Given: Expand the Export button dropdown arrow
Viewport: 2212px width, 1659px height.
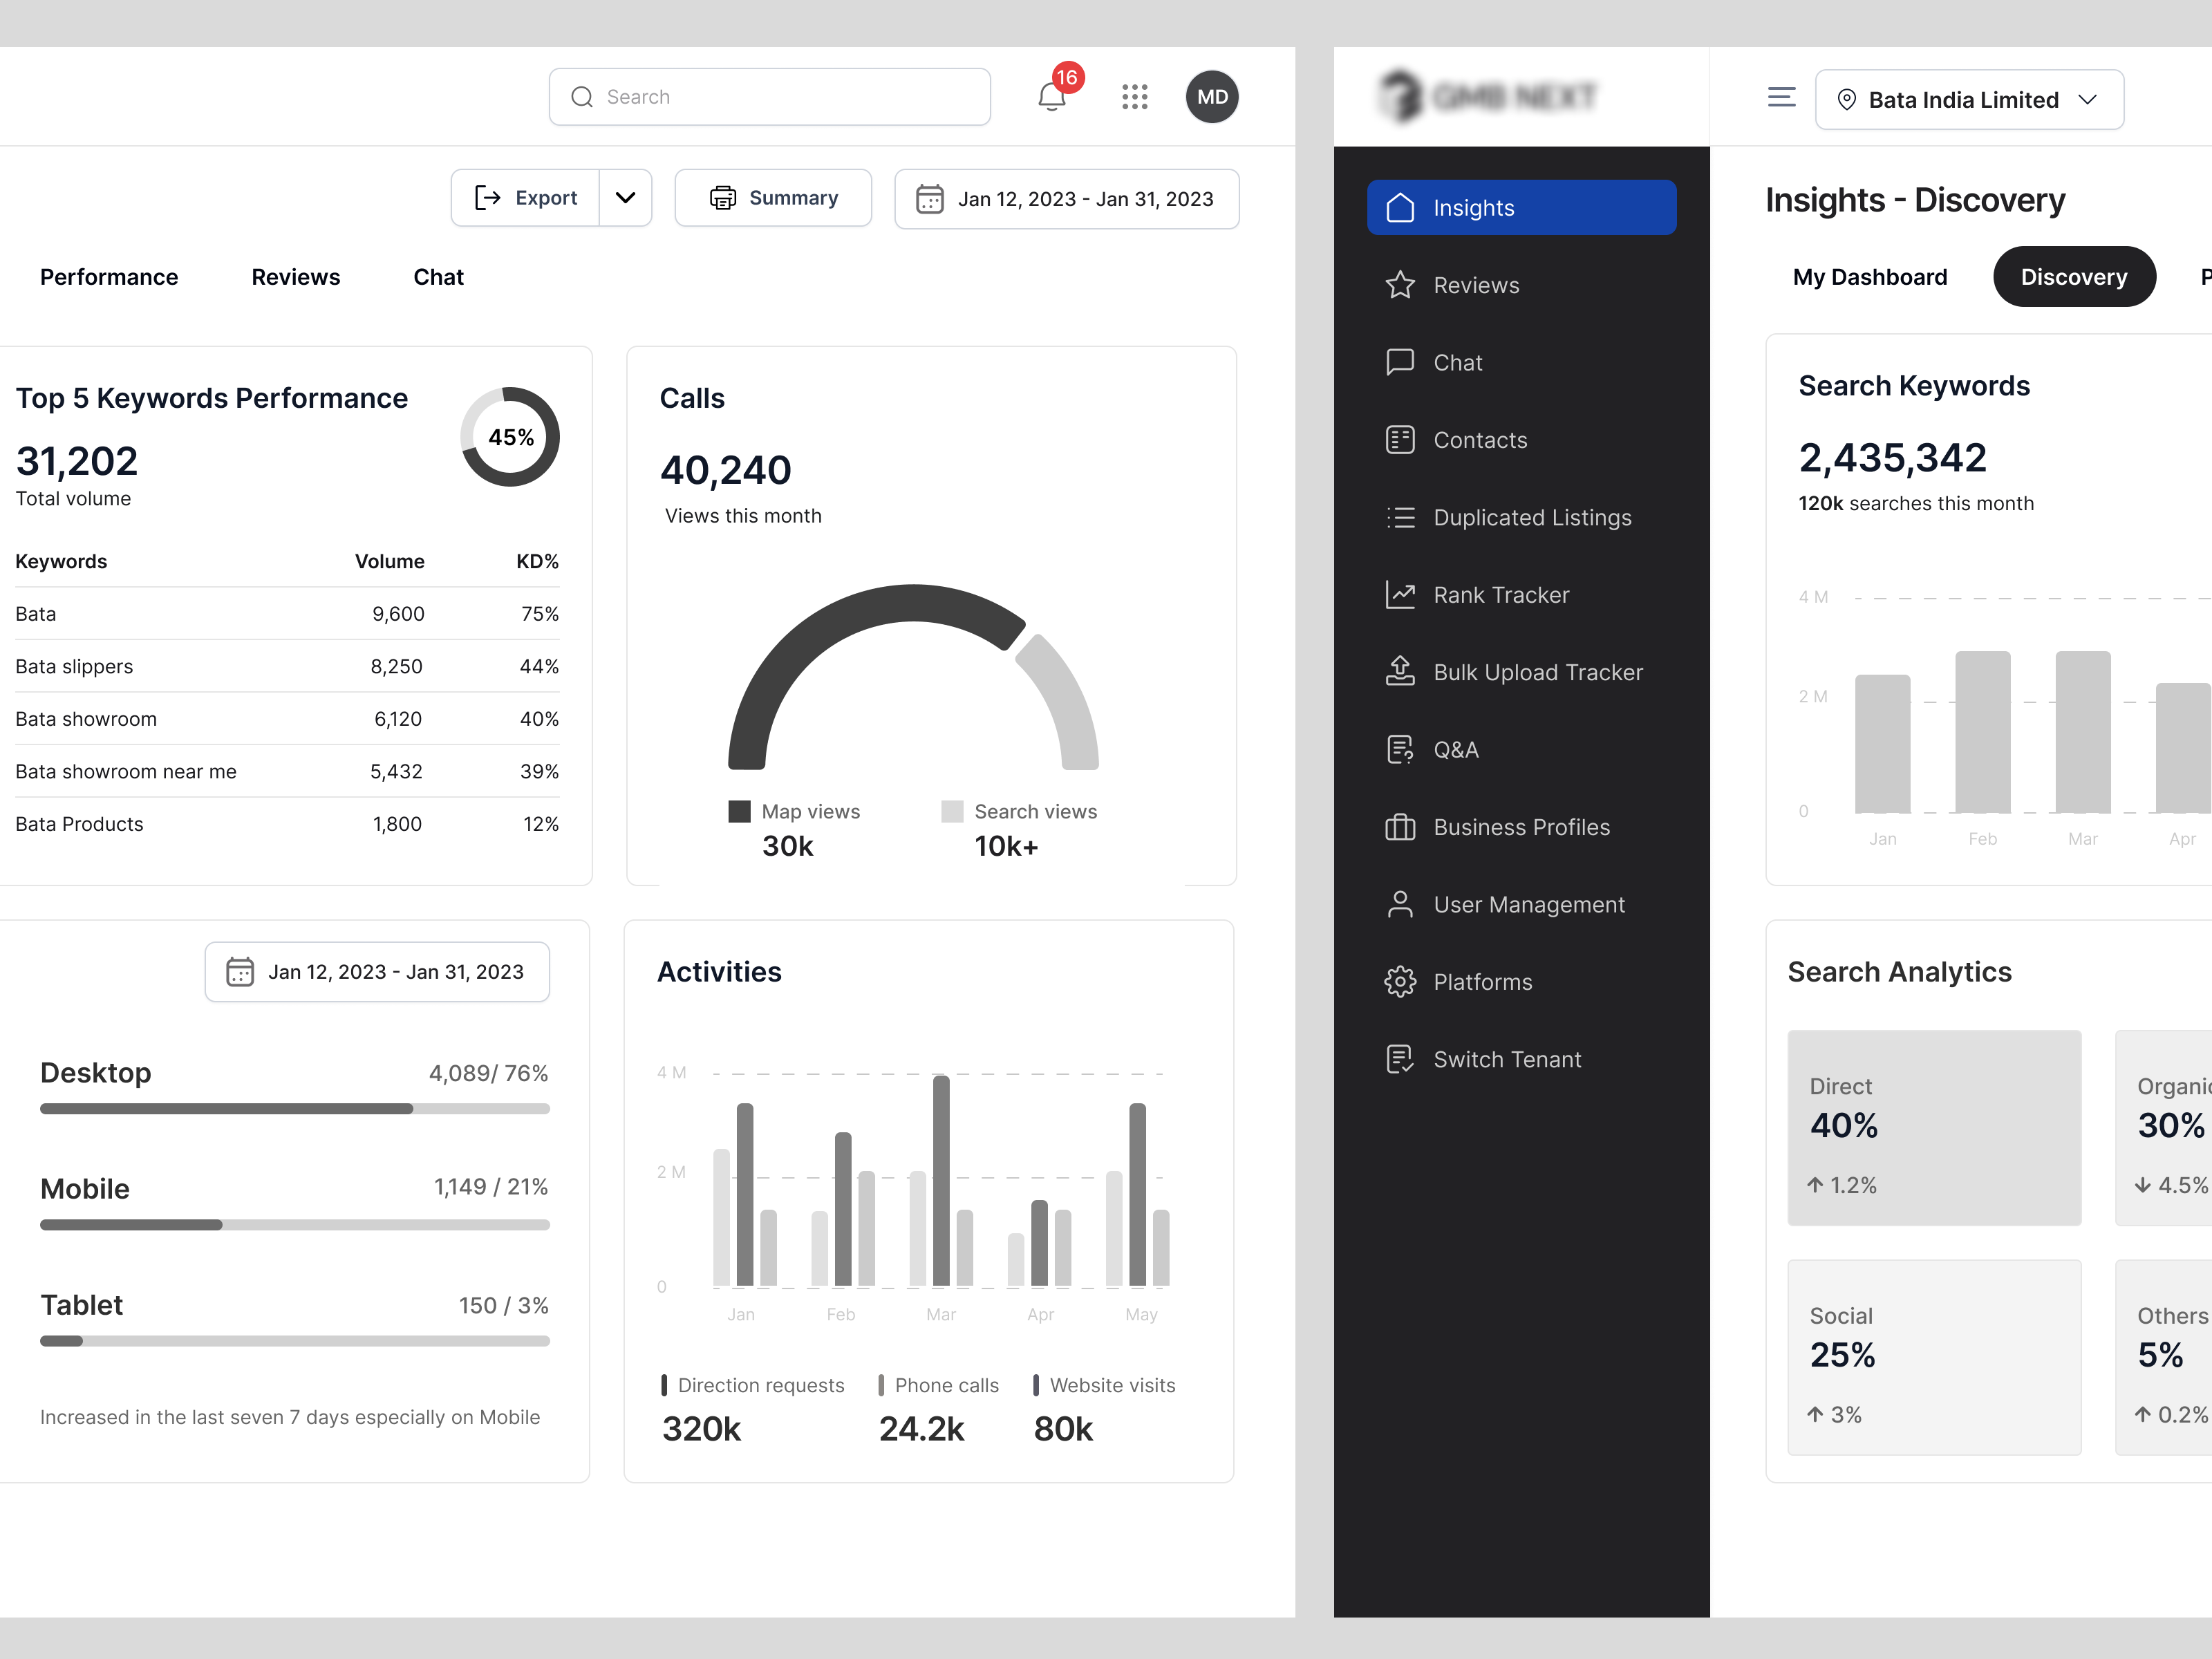Looking at the screenshot, I should pyautogui.click(x=626, y=197).
